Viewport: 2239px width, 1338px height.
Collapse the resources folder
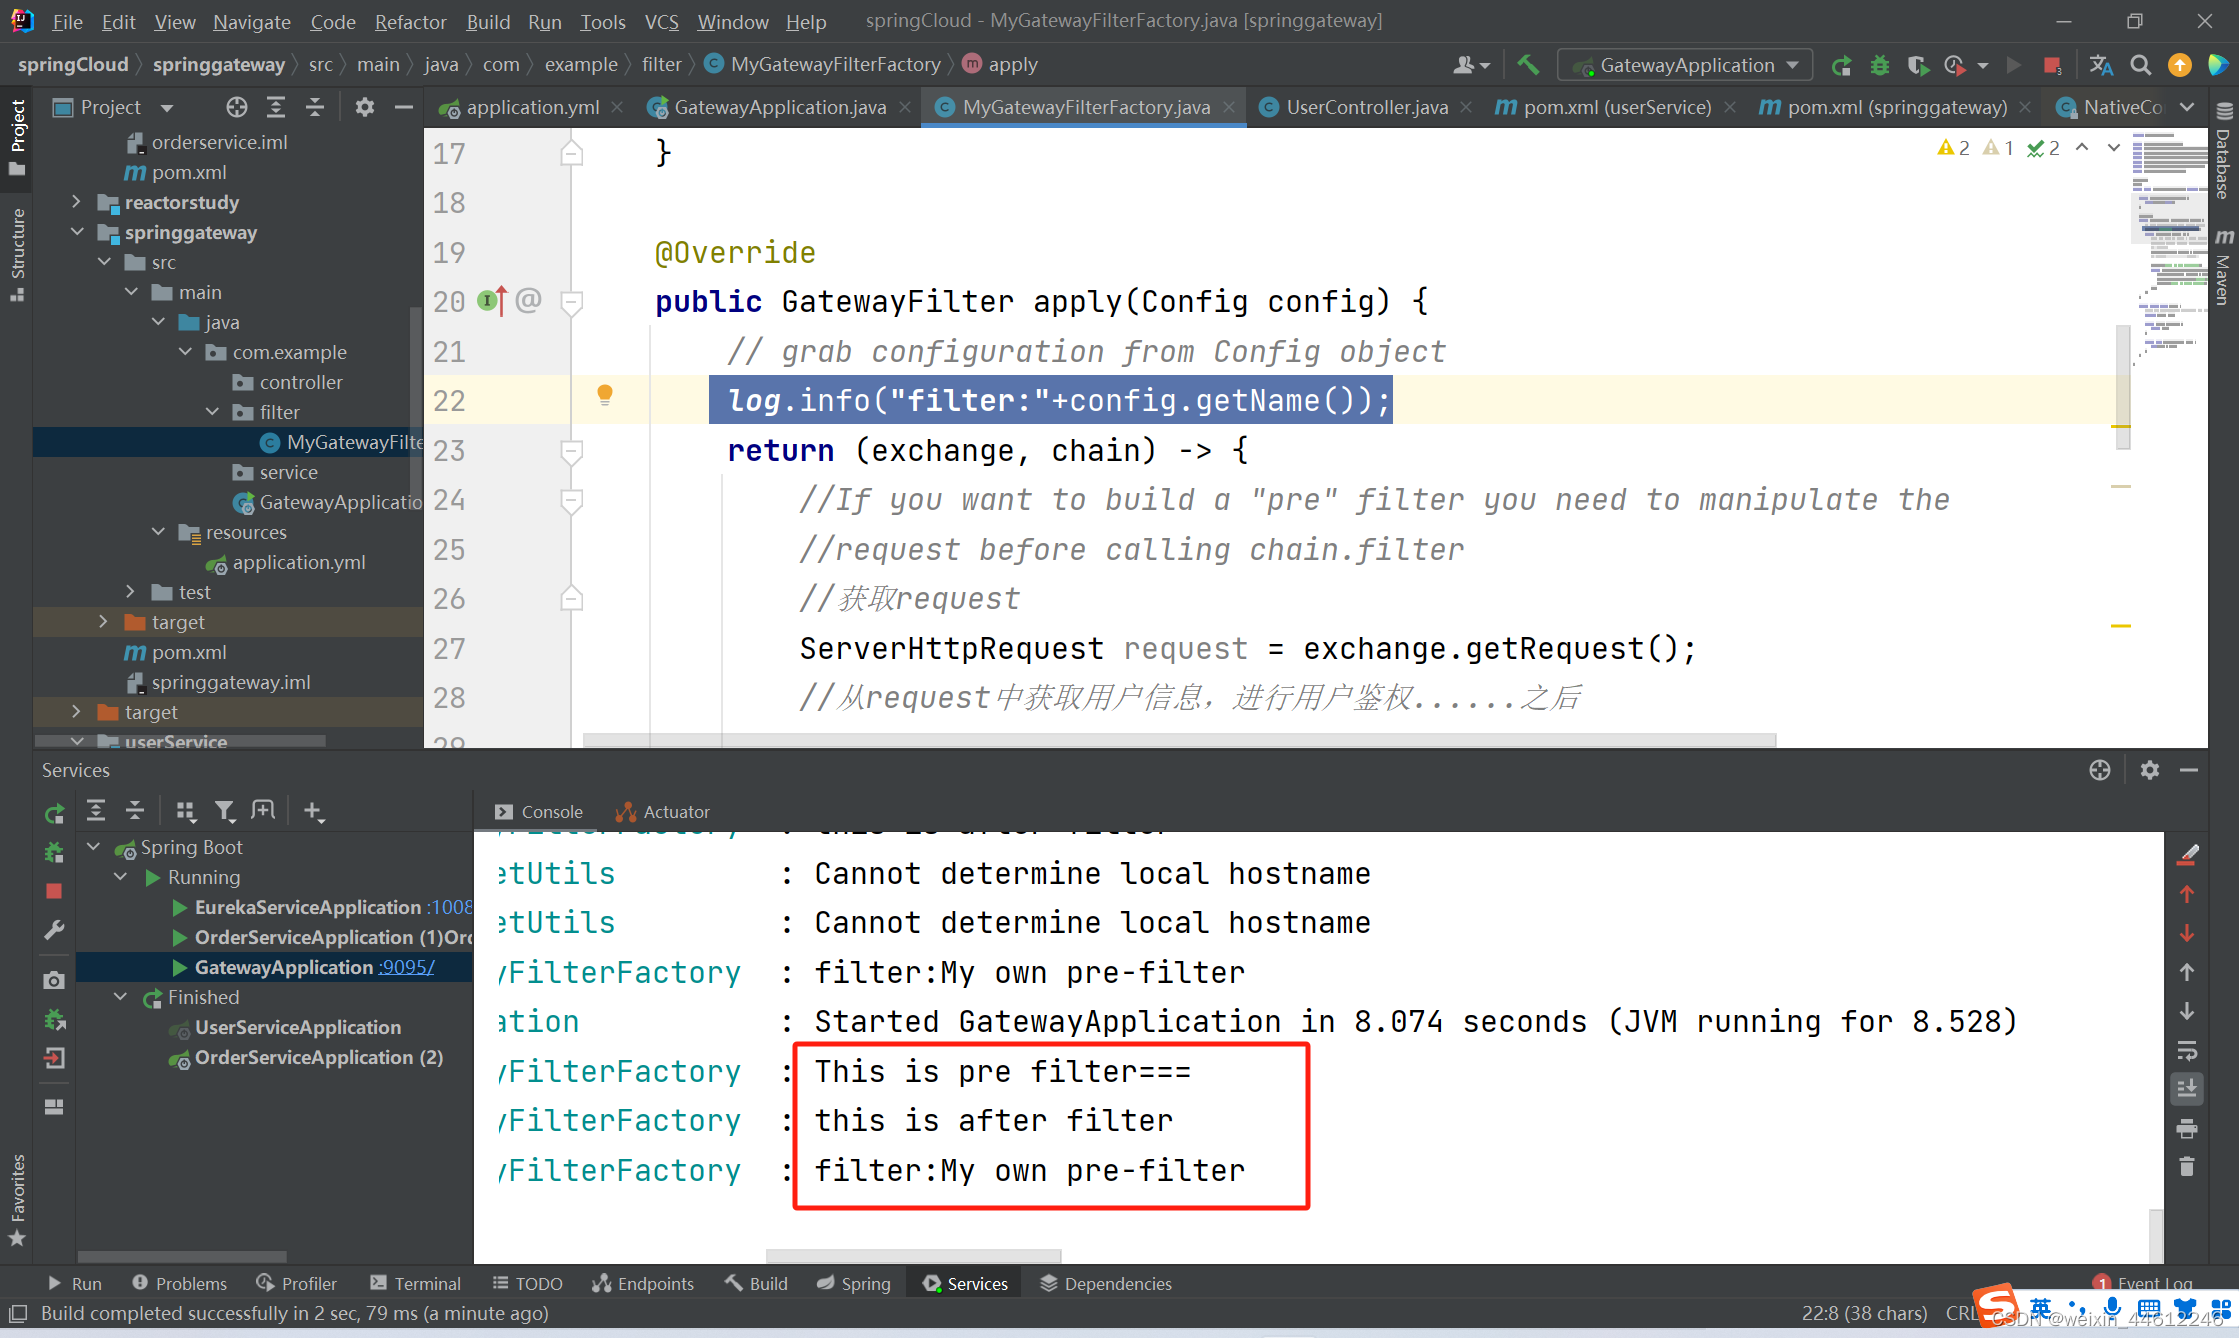[158, 532]
